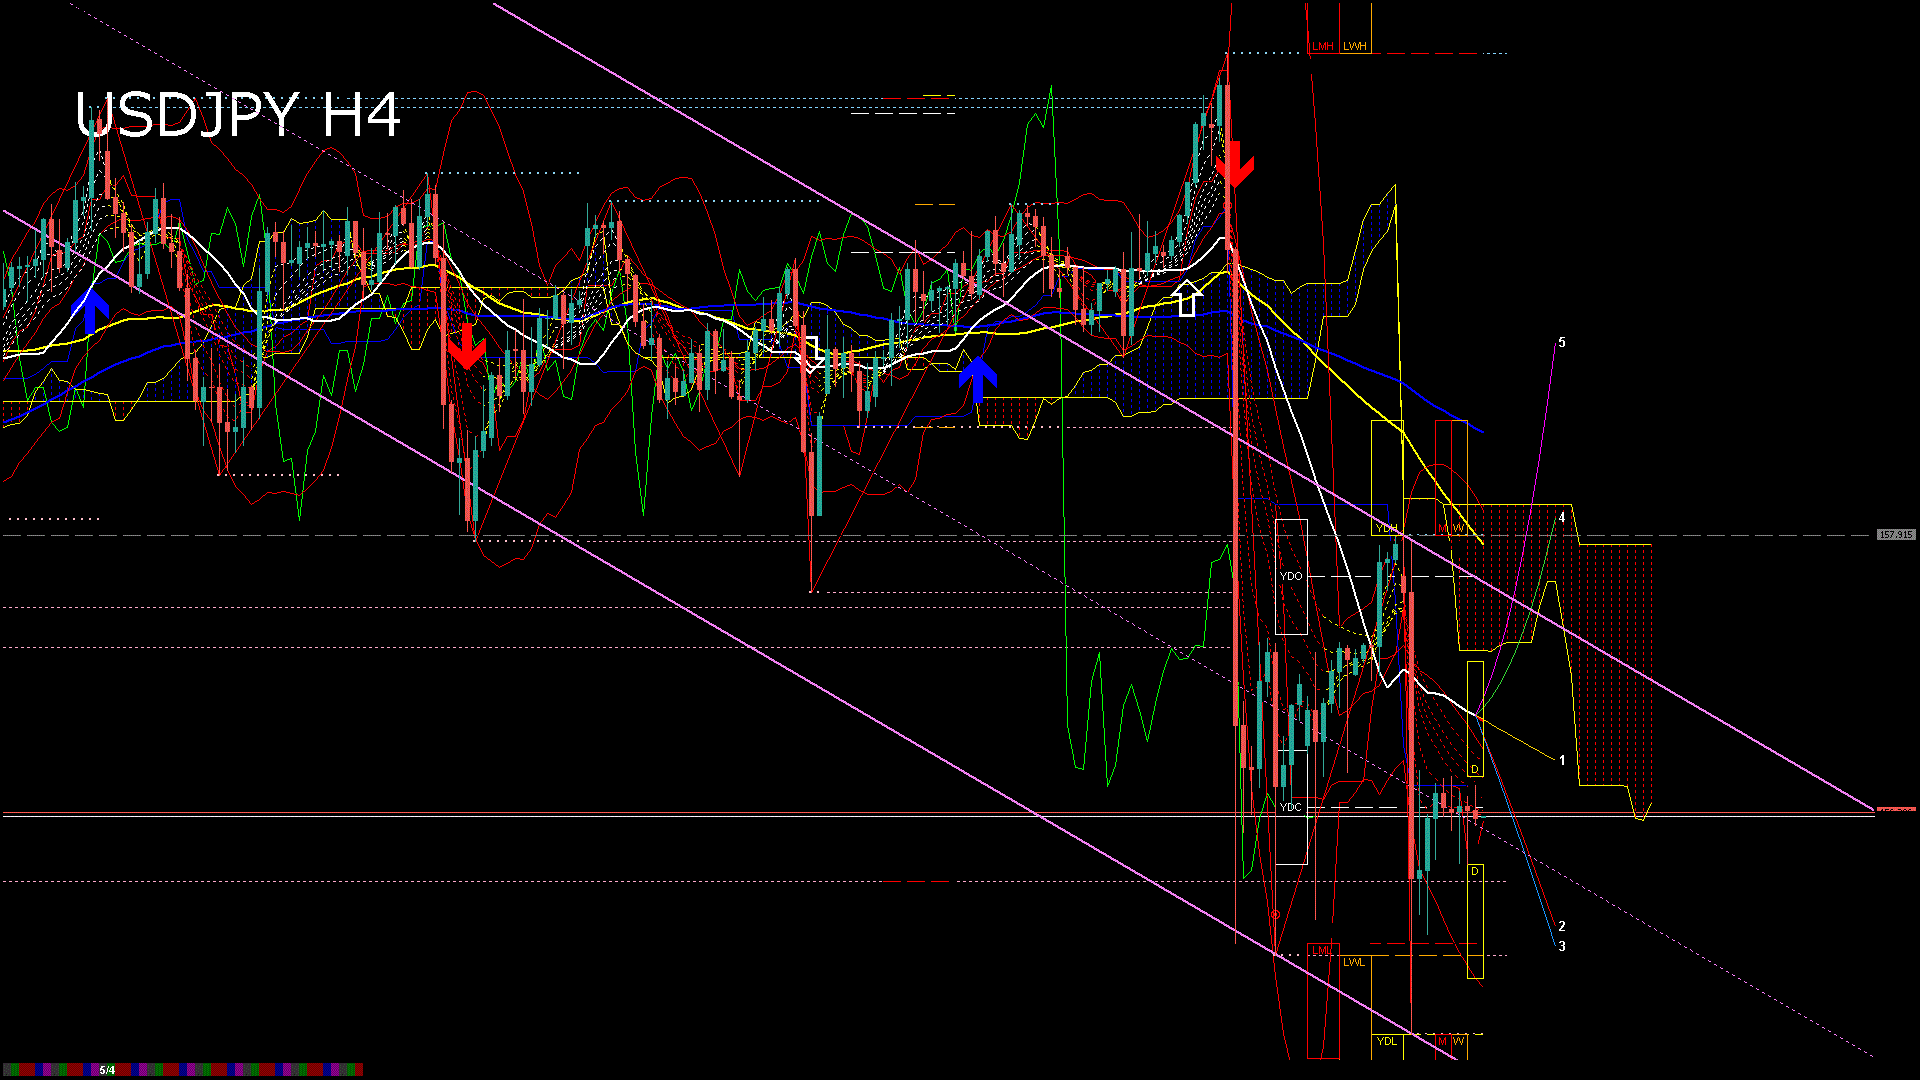Click forecast line number 3

coord(1562,946)
